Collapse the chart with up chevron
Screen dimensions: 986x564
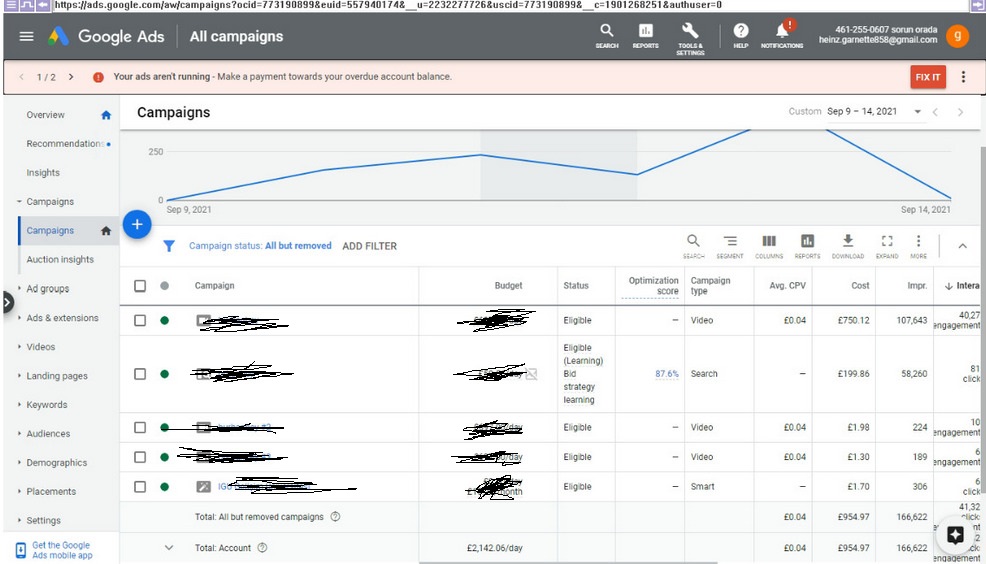(962, 246)
